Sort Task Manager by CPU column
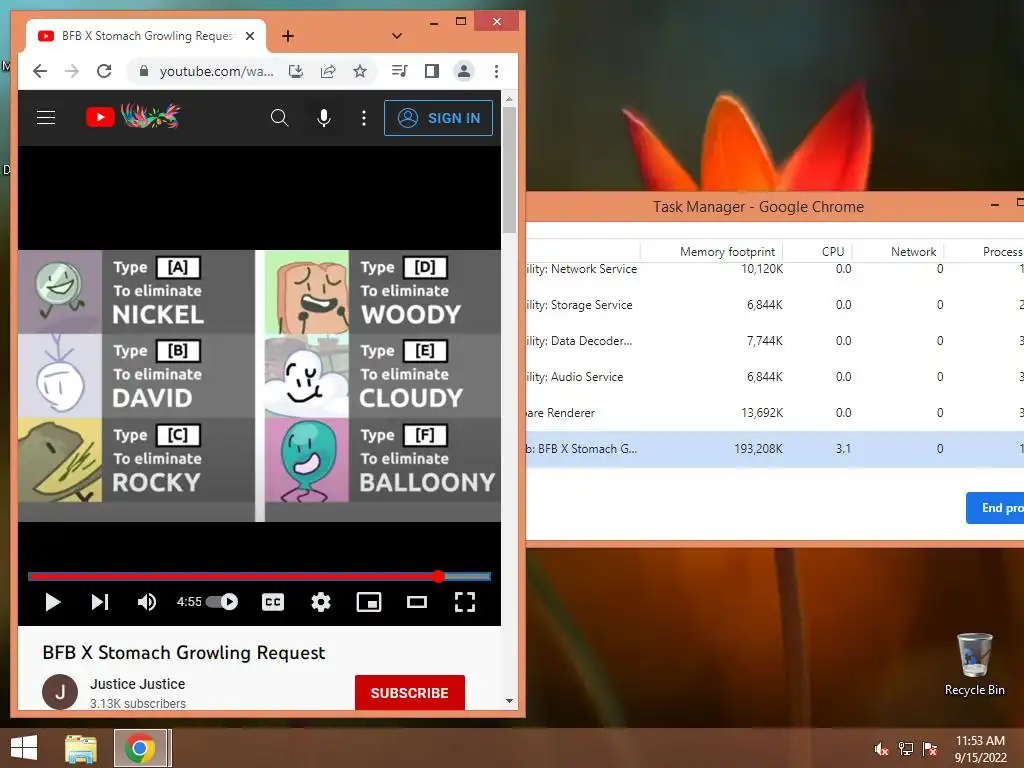Viewport: 1024px width, 768px height. (833, 251)
